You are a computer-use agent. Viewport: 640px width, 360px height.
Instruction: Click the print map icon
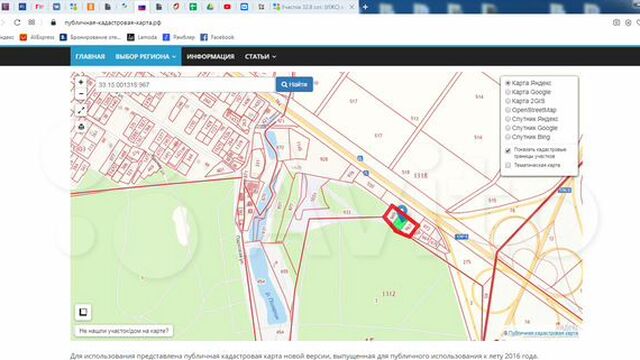pos(81,127)
